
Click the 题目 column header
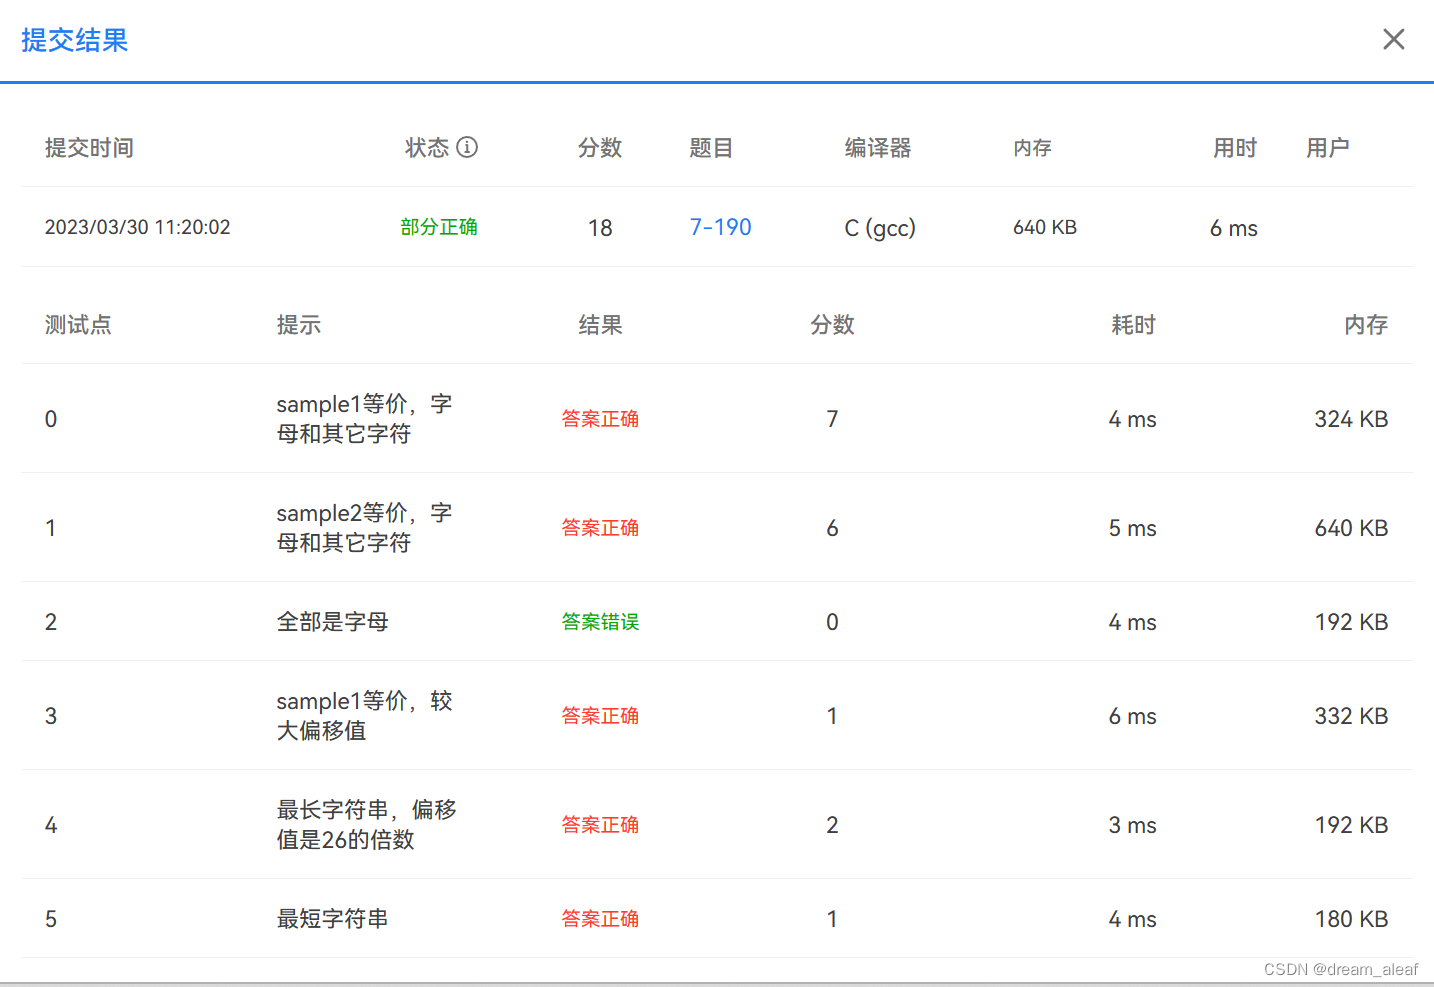point(711,148)
